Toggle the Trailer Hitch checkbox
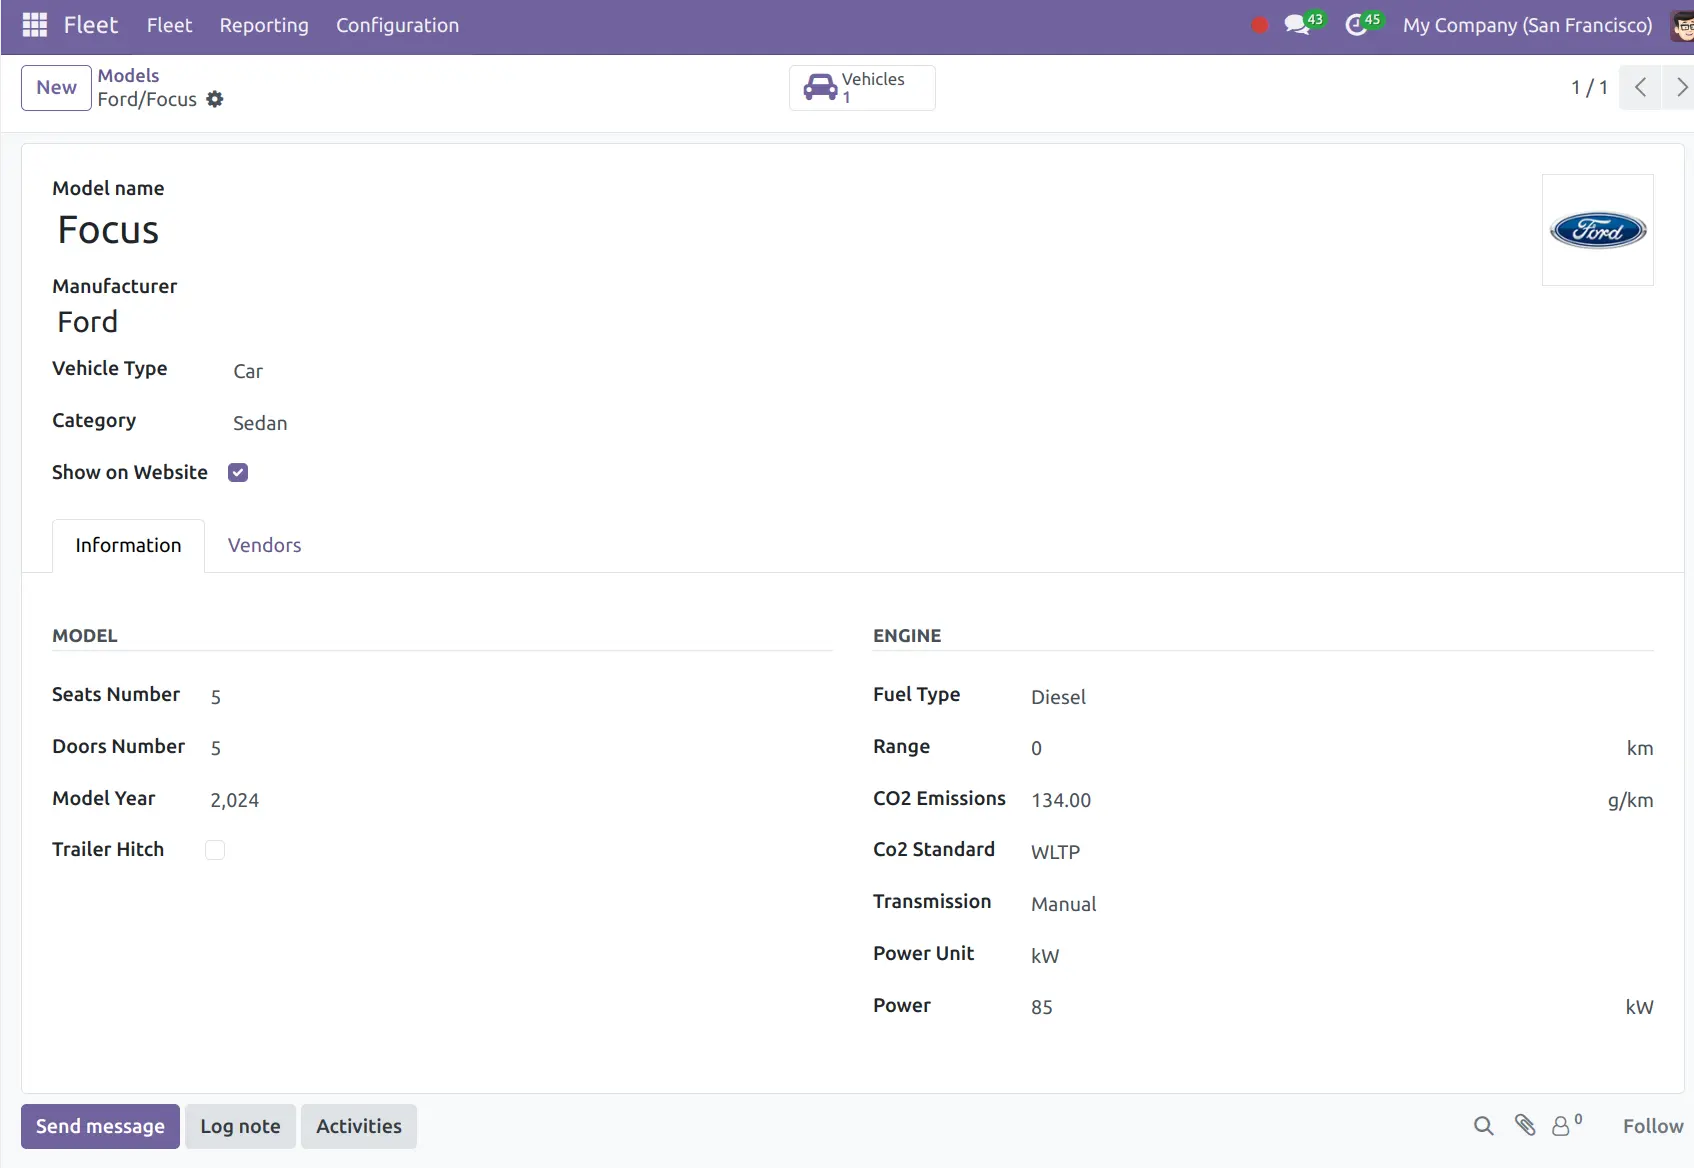Image resolution: width=1694 pixels, height=1168 pixels. click(x=215, y=850)
